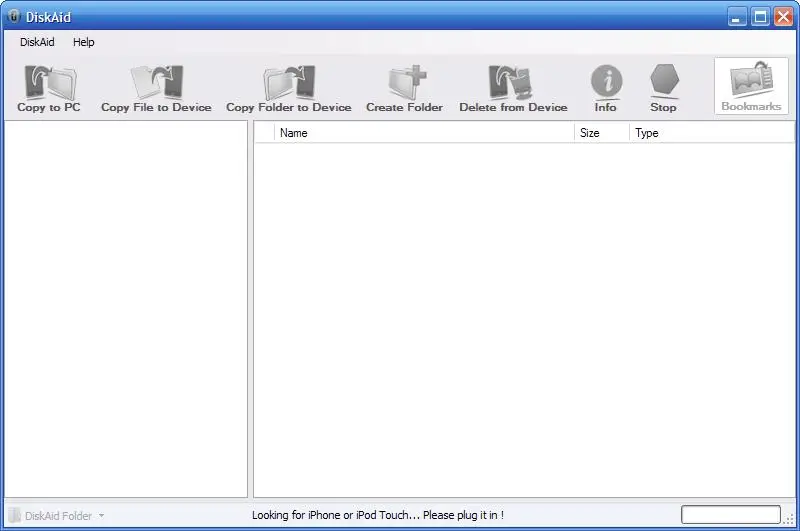Choose Copy Folder to Device icon

click(289, 83)
